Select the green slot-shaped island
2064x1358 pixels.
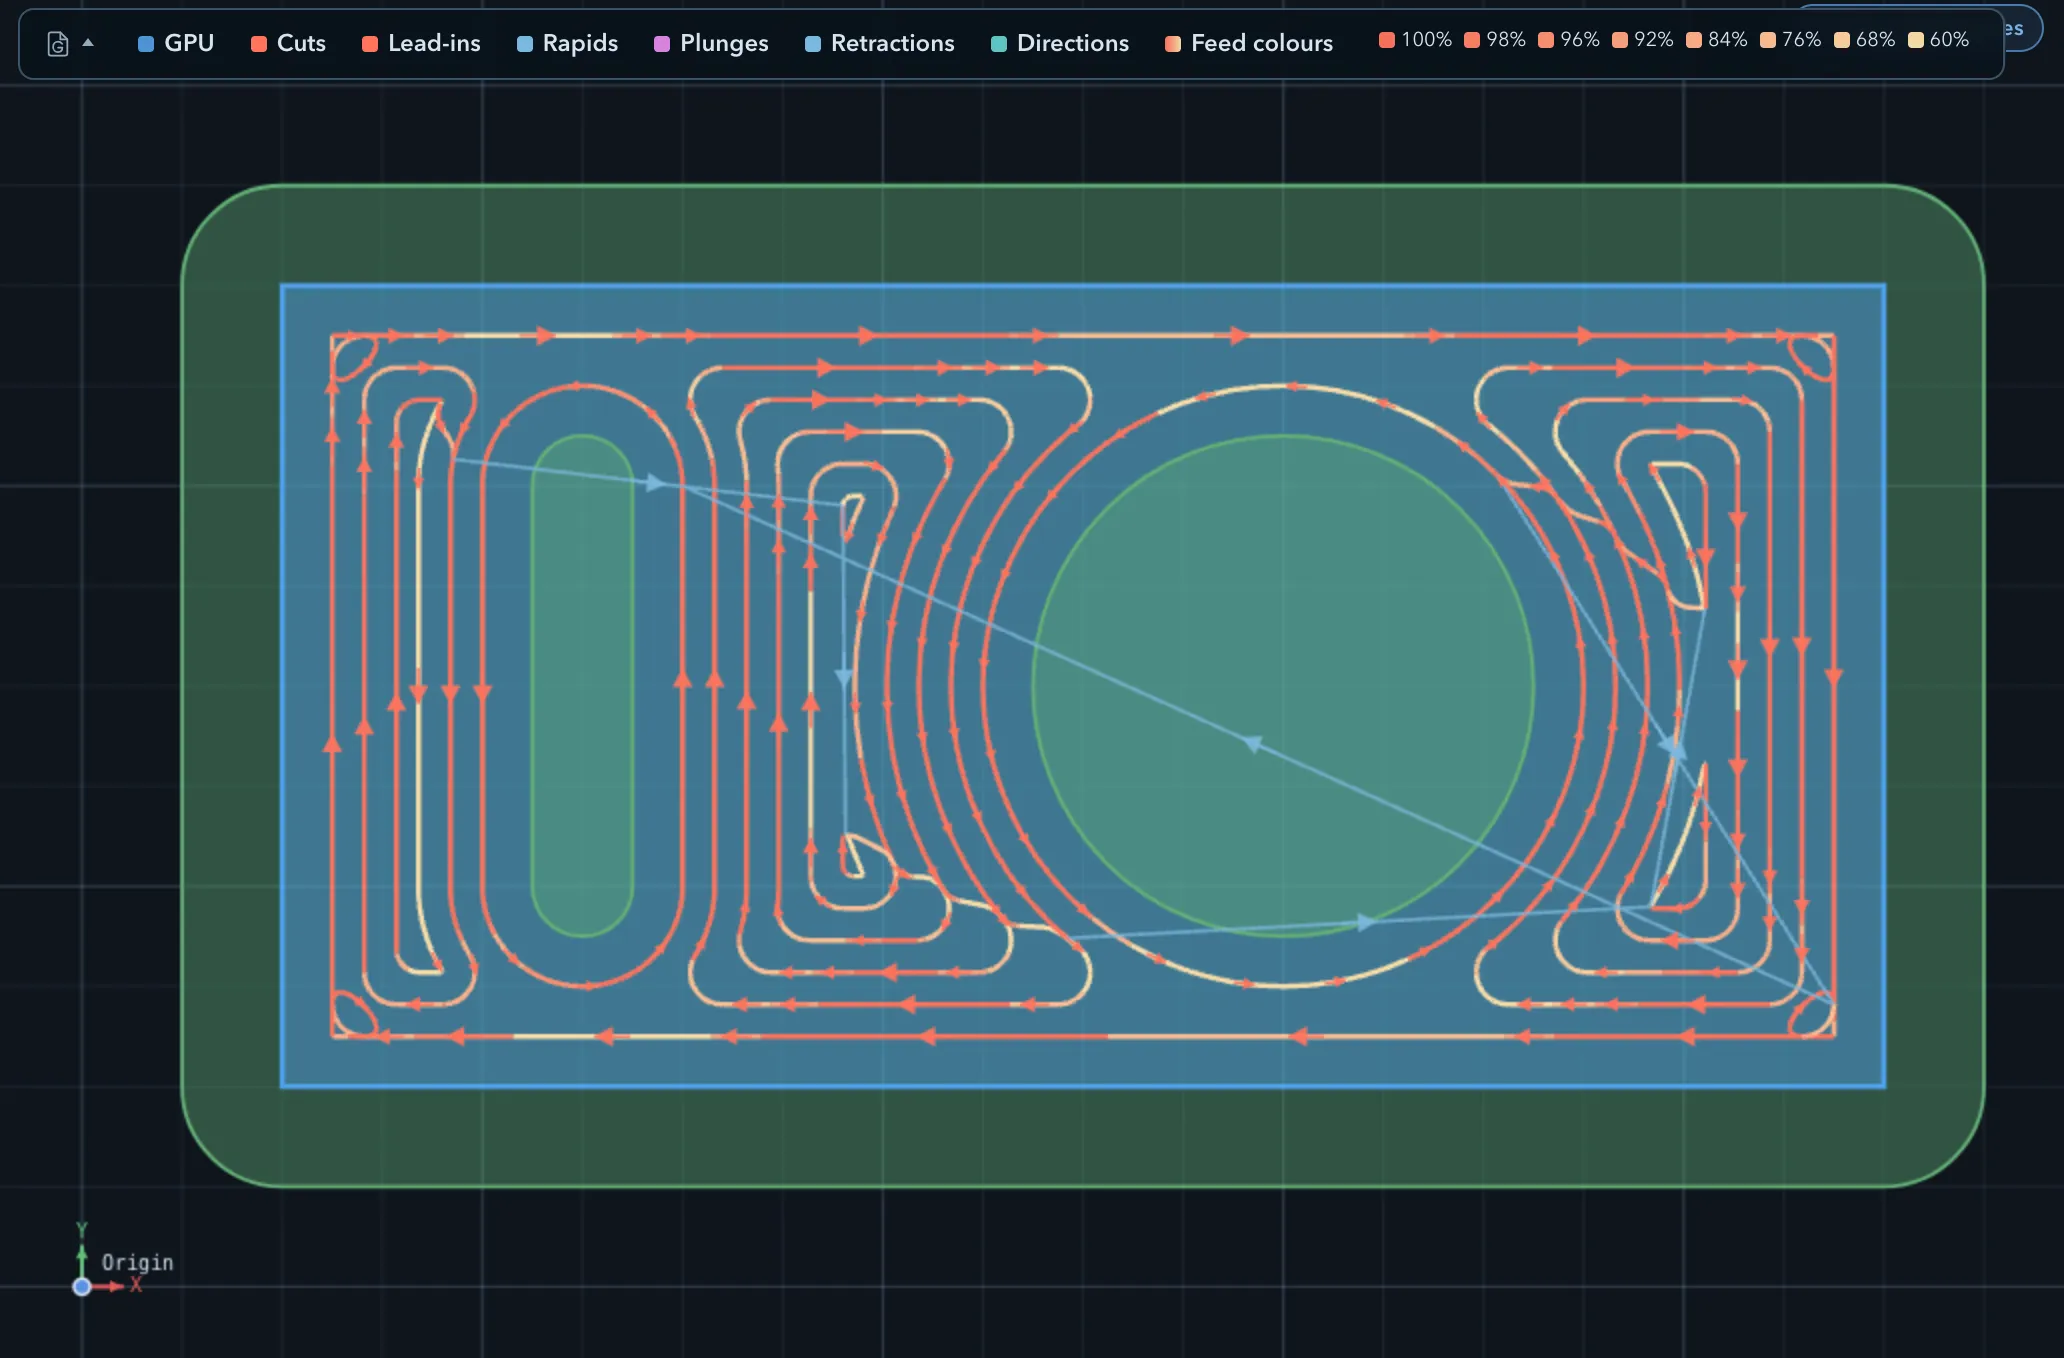(582, 686)
